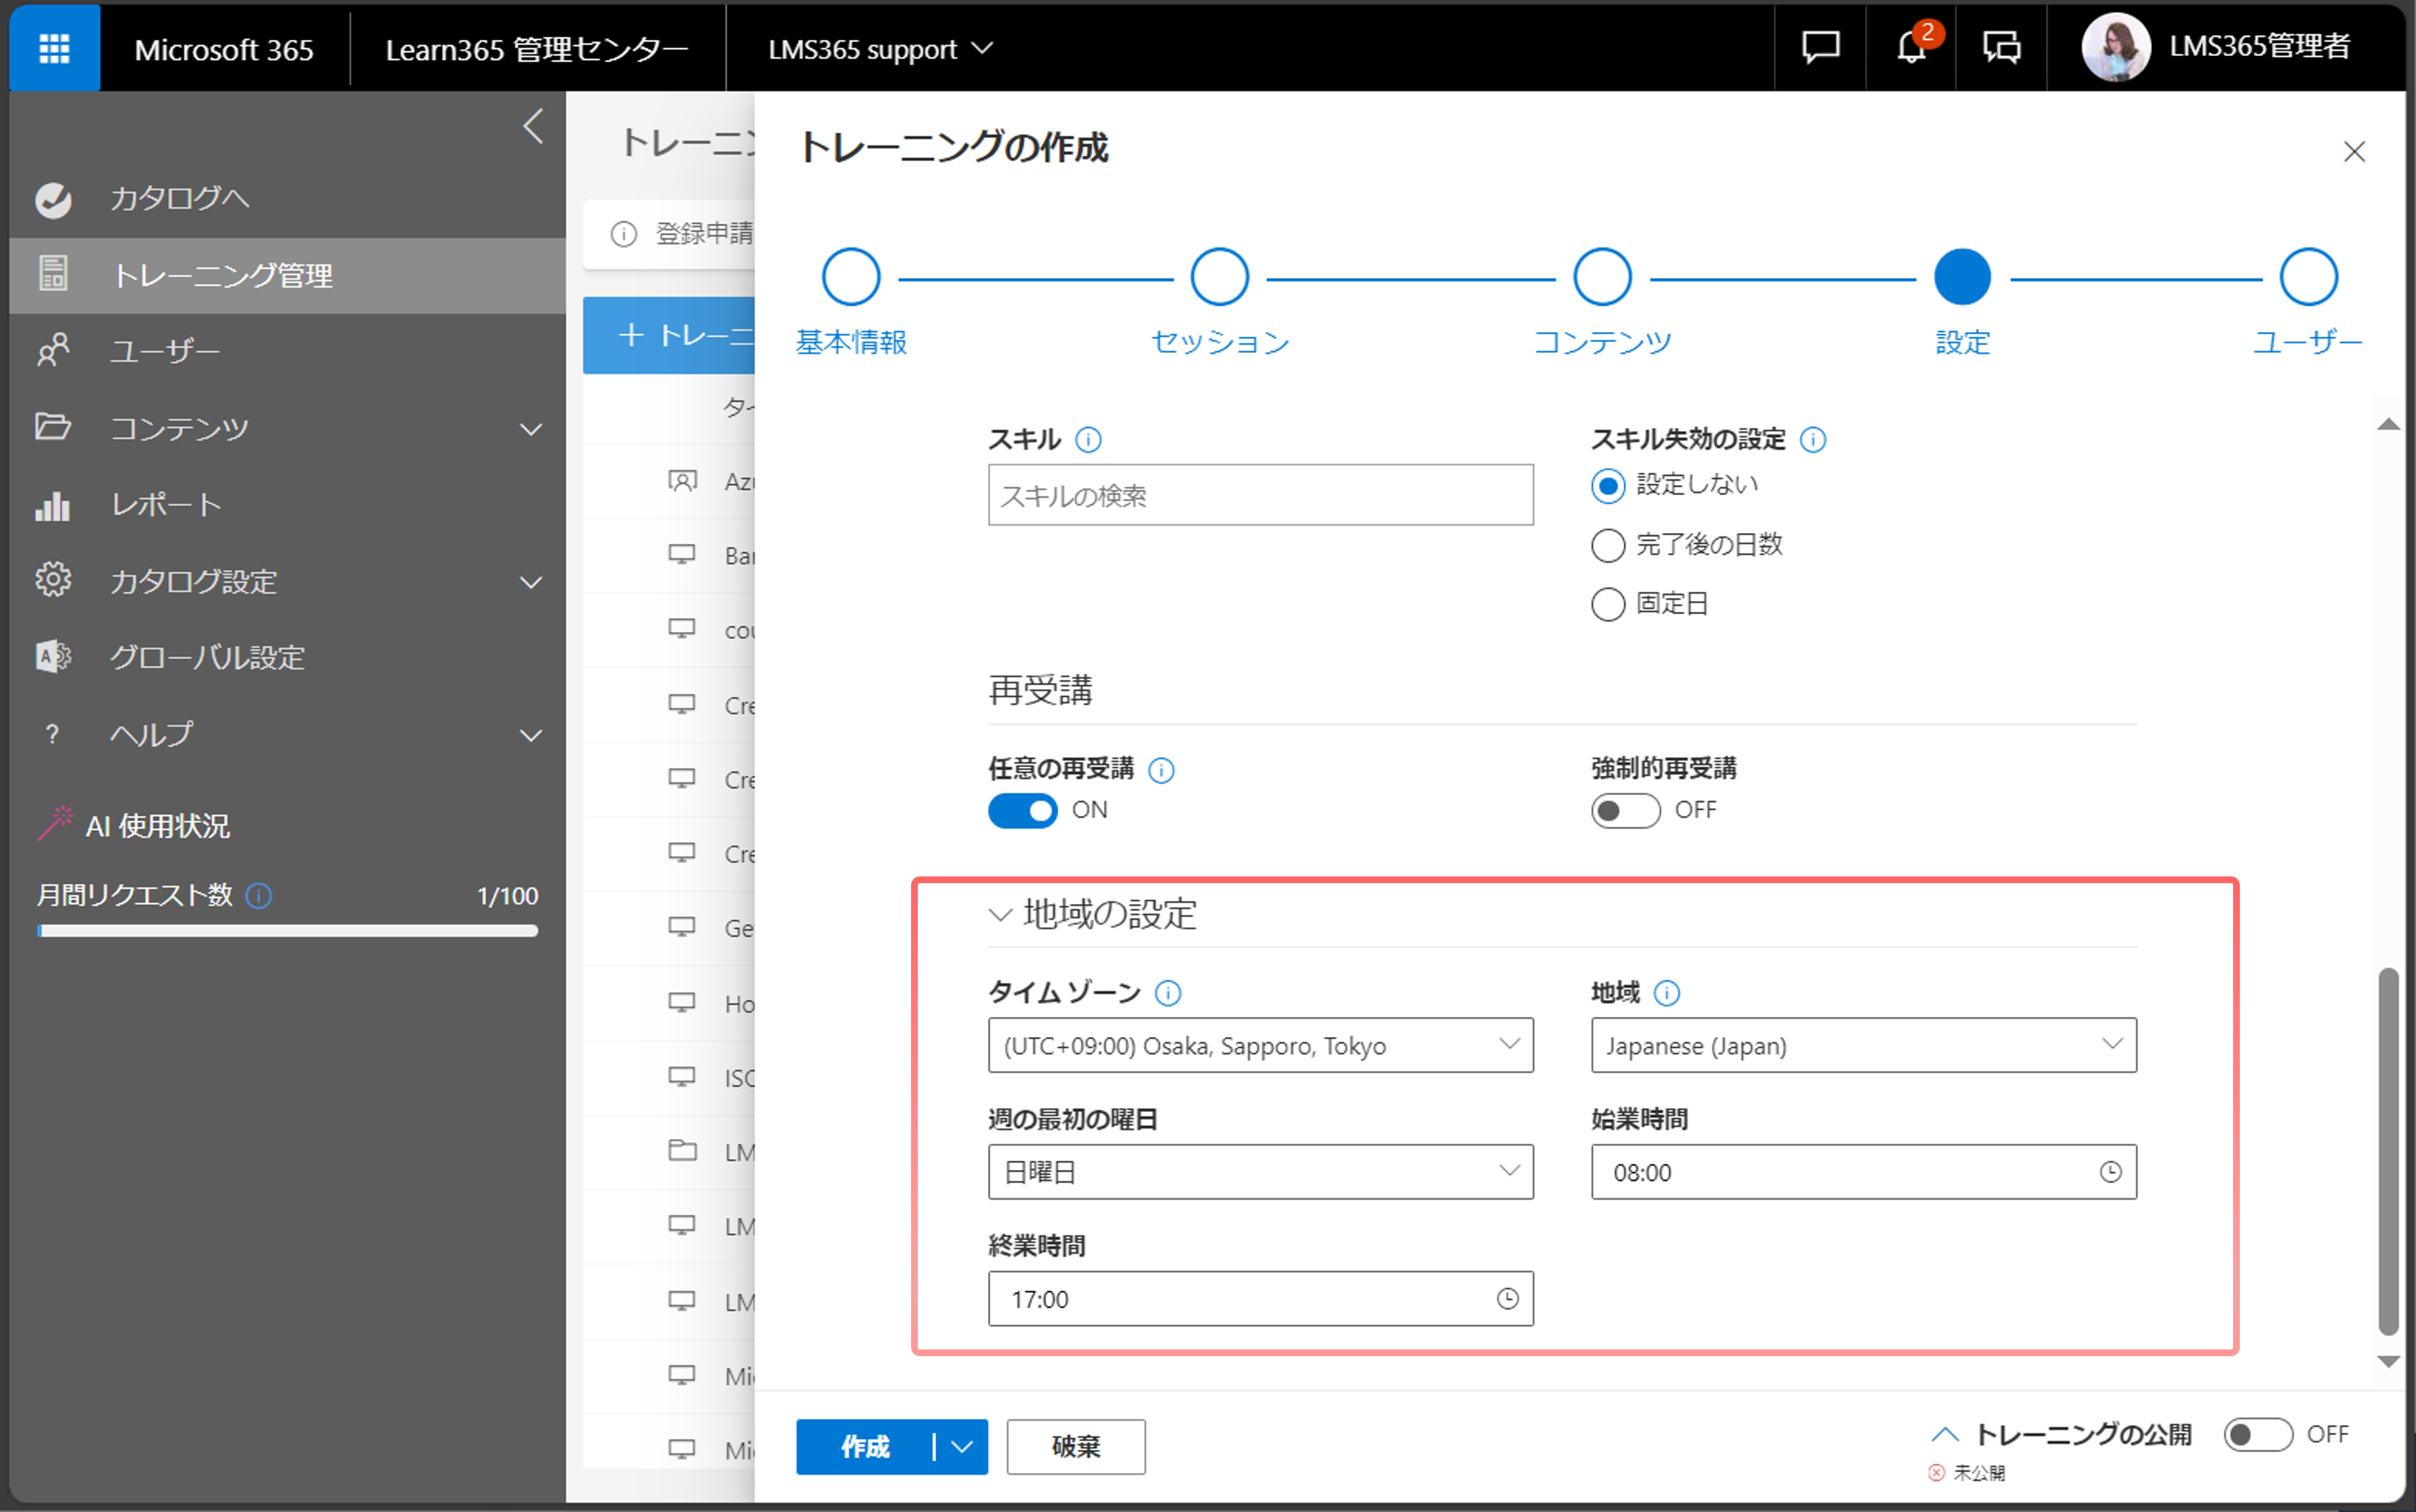Image resolution: width=2416 pixels, height=1512 pixels.
Task: Collapse the left navigation sidebar arrow
Action: 533,127
